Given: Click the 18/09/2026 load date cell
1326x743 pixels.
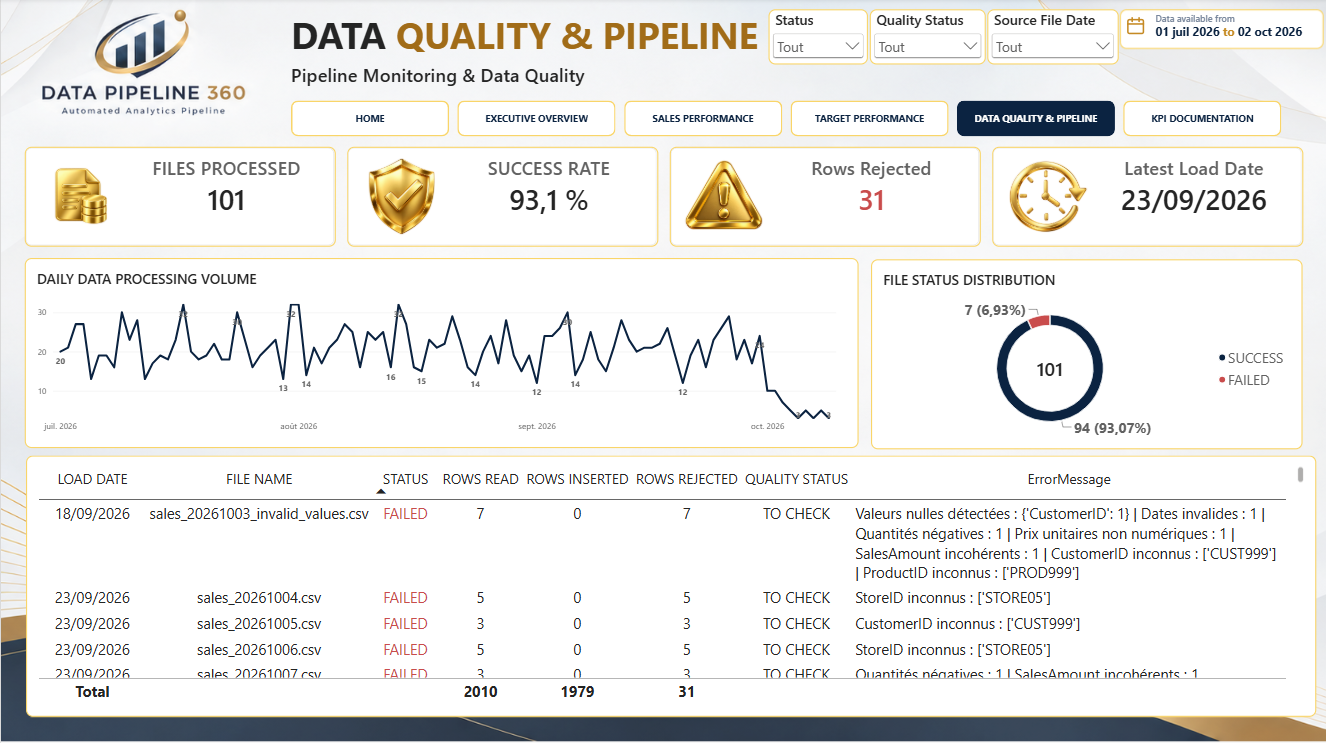Looking at the screenshot, I should click(x=93, y=514).
